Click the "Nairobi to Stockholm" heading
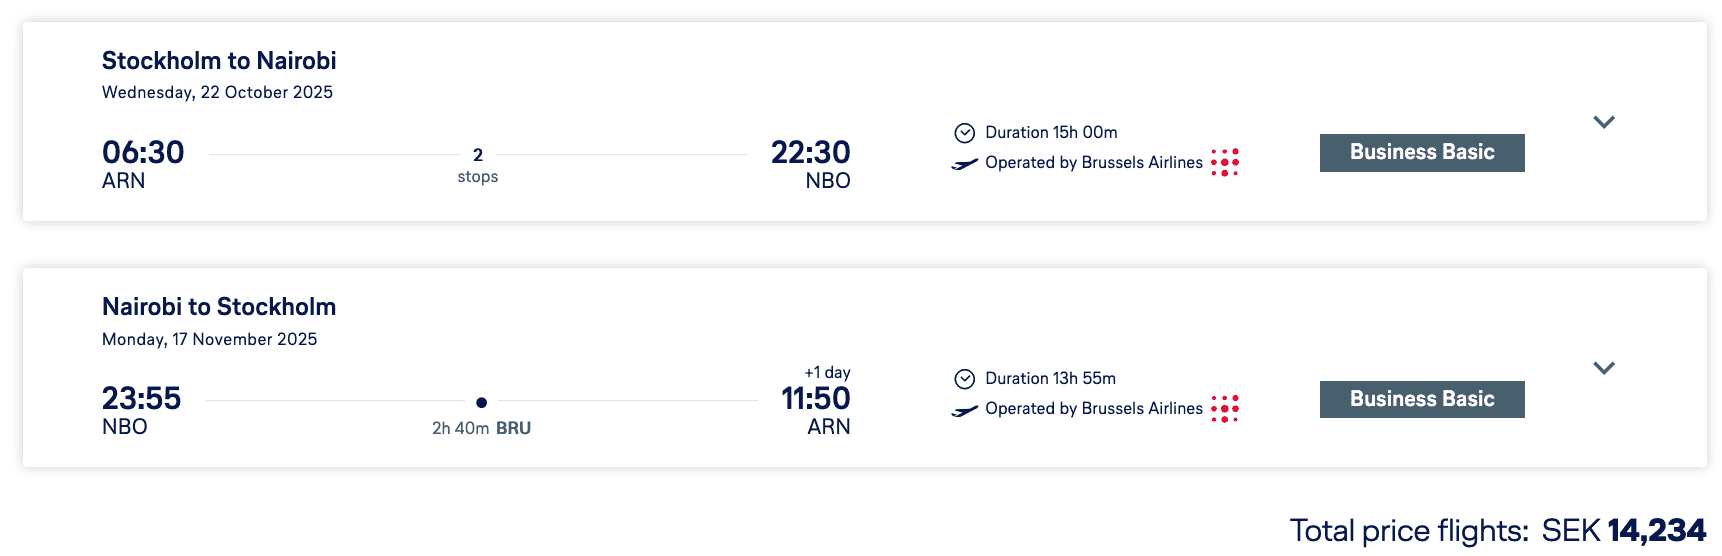Viewport: 1722px width, 556px height. click(x=219, y=307)
